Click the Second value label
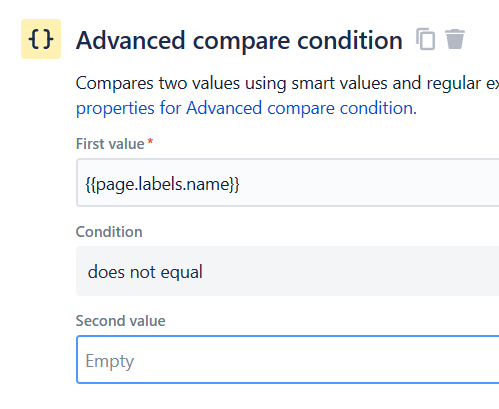 (x=121, y=321)
